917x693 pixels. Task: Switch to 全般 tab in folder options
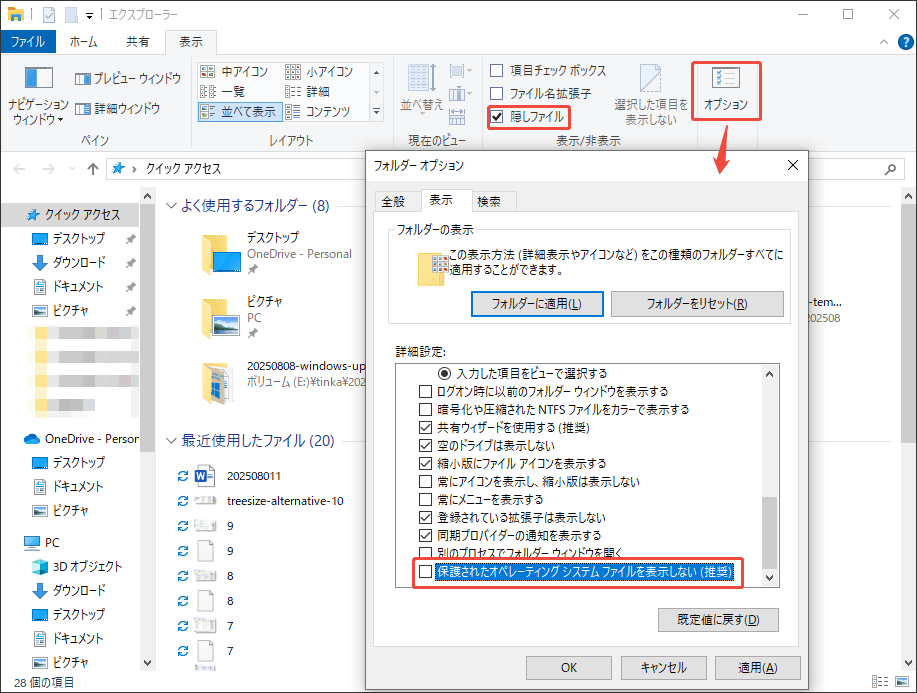pos(393,202)
